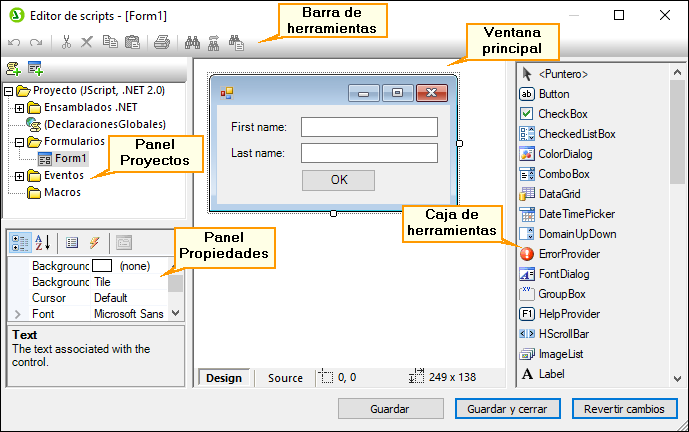This screenshot has width=689, height=432.
Task: Click the BackgroundImage white color swatch
Action: 101,266
